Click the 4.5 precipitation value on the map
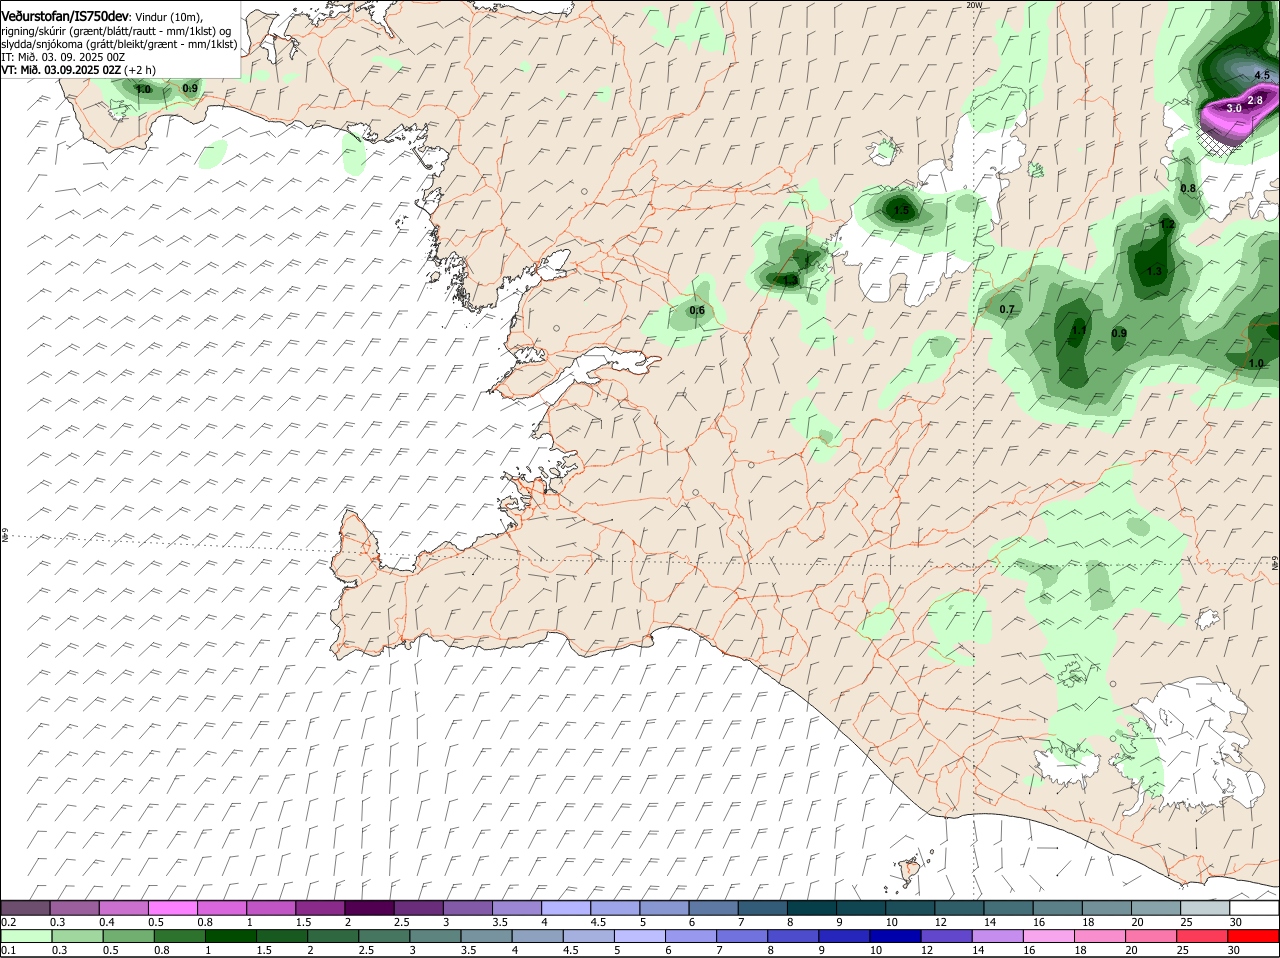Screen dimensions: 1280x958 pyautogui.click(x=1261, y=75)
